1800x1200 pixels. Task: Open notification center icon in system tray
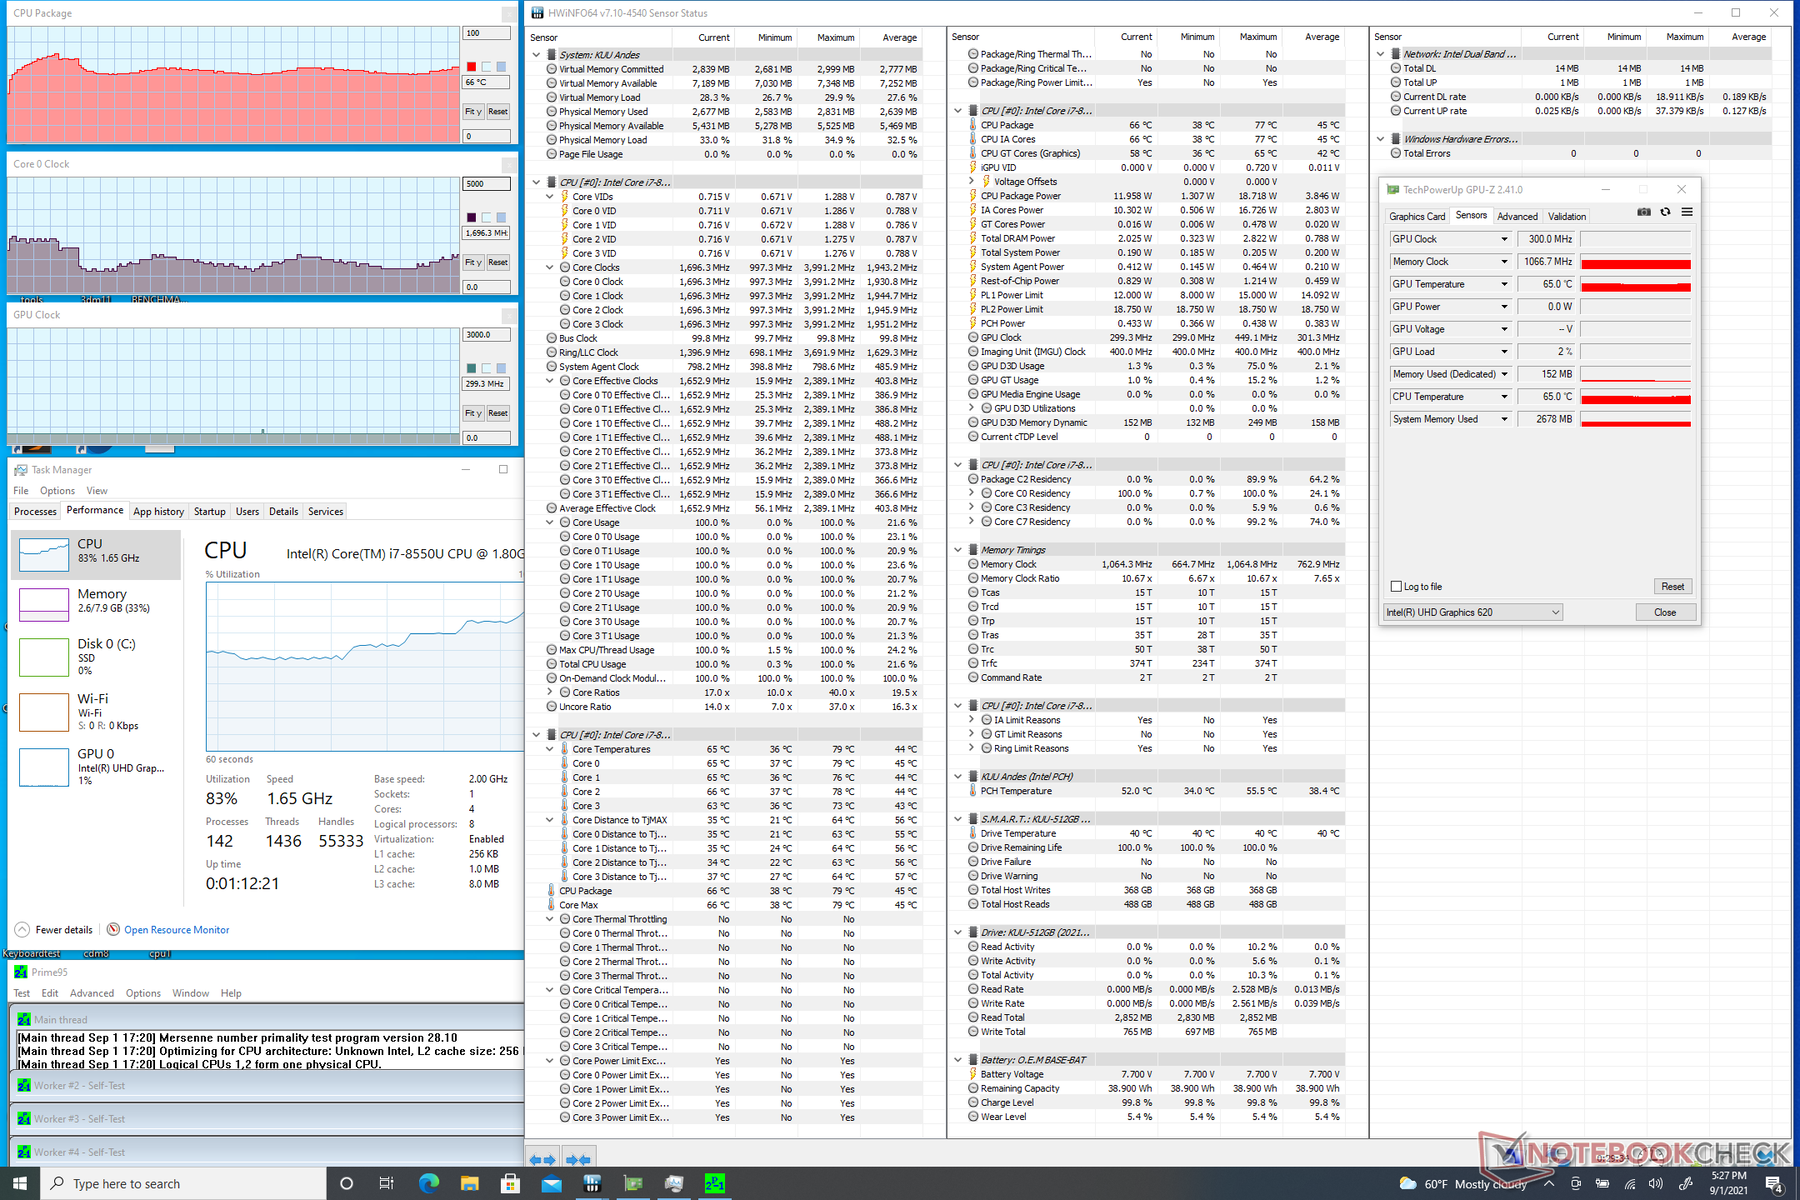click(x=1774, y=1184)
